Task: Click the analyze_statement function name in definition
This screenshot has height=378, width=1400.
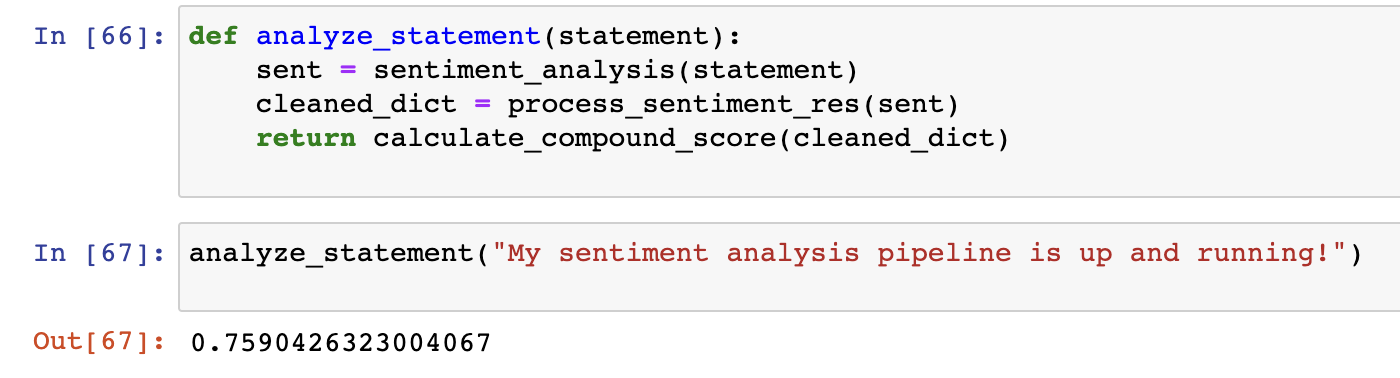Action: click(398, 38)
